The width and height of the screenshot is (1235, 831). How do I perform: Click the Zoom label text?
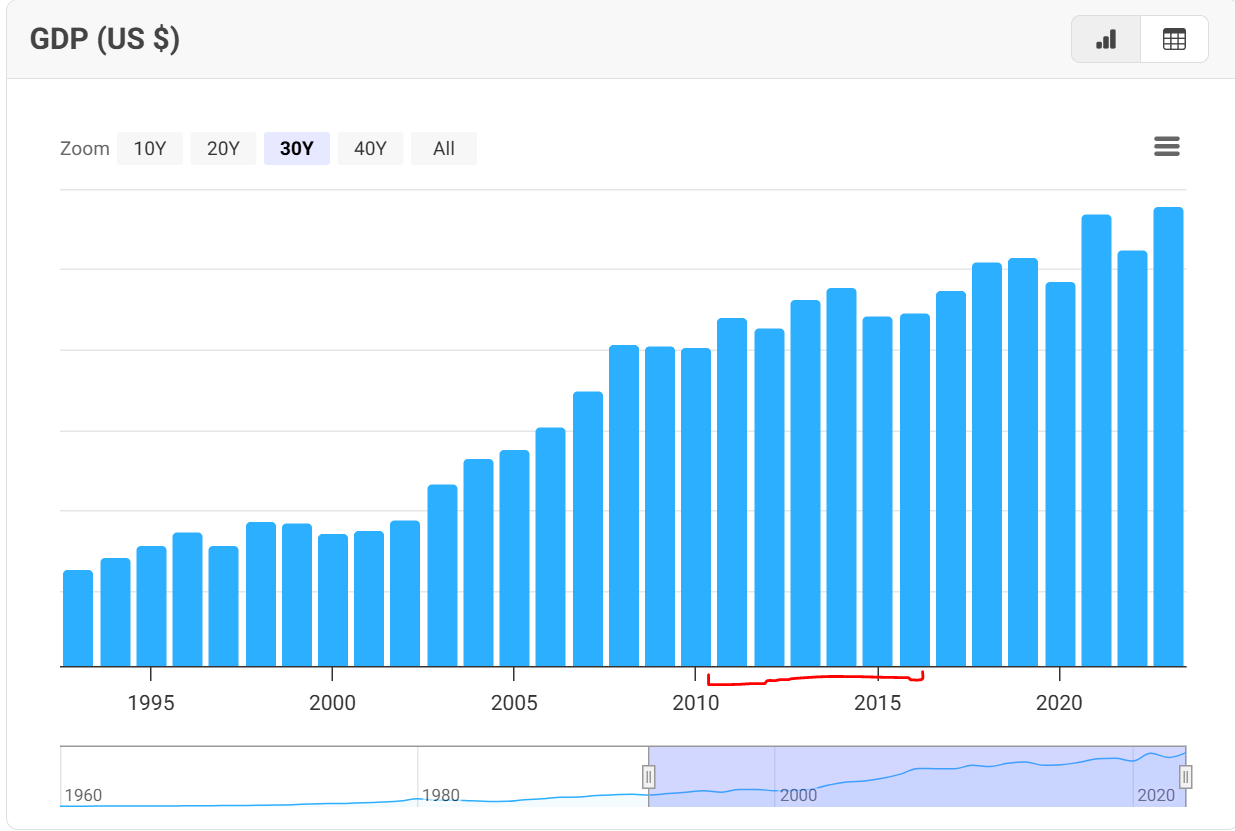tap(85, 148)
